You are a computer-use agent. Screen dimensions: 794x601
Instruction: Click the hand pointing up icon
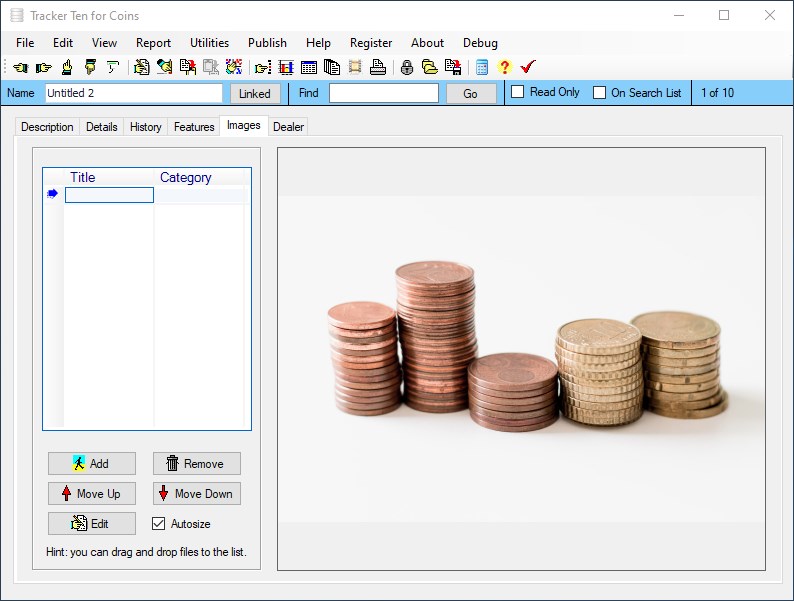coord(67,67)
